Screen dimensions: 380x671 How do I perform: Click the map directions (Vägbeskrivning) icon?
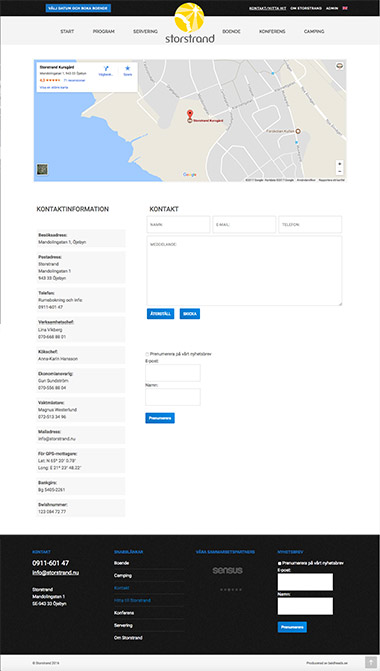coord(106,68)
